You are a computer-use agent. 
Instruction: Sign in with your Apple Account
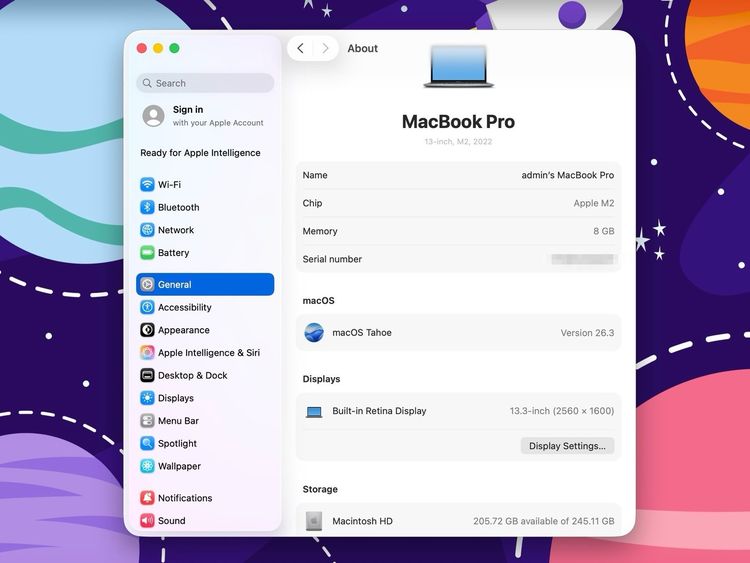pos(205,116)
